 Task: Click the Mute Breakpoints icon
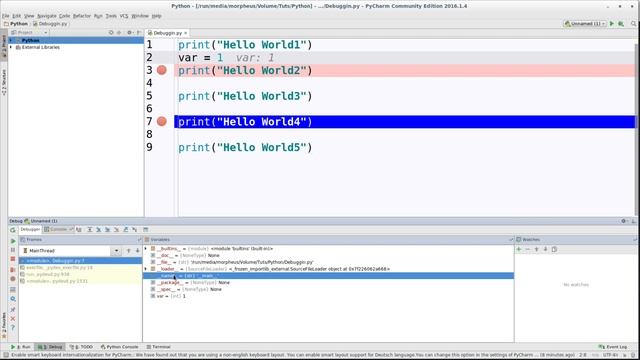pyautogui.click(x=13, y=279)
